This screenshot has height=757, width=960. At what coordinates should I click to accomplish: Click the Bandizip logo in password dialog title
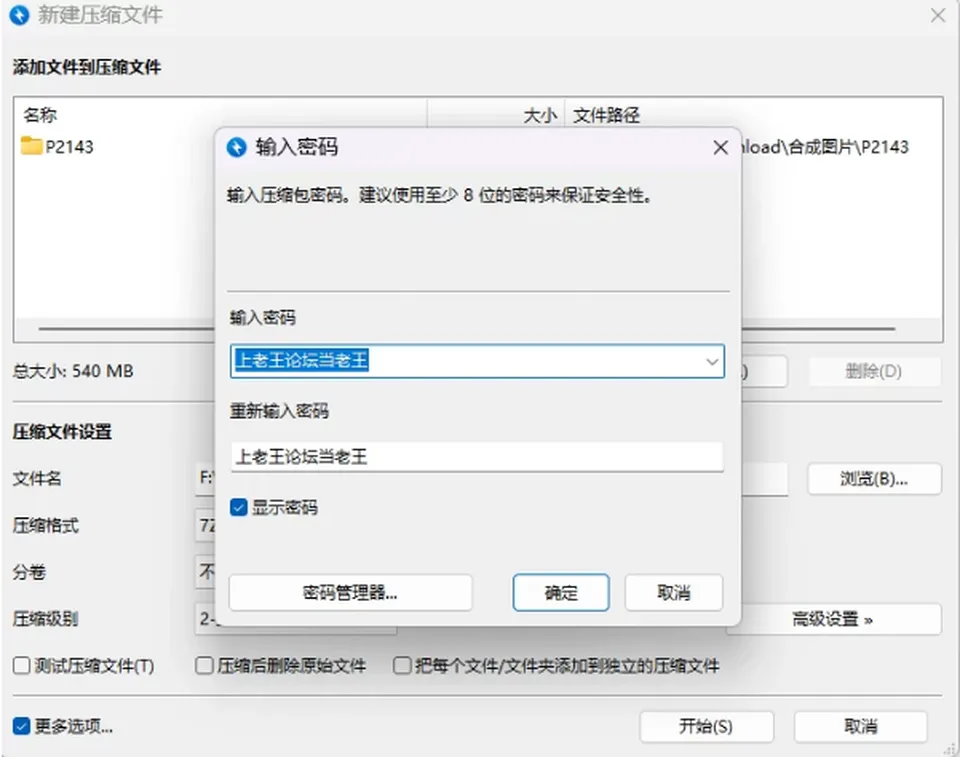236,147
